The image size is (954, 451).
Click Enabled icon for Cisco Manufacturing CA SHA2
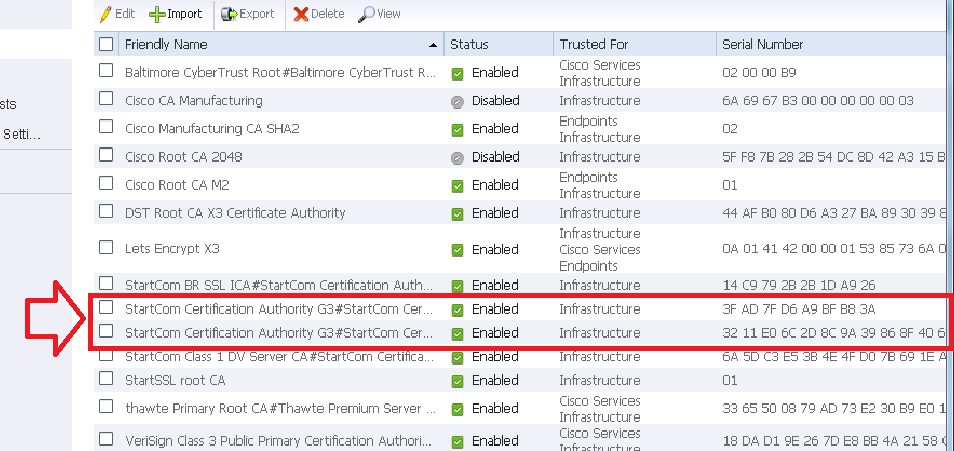tap(458, 130)
